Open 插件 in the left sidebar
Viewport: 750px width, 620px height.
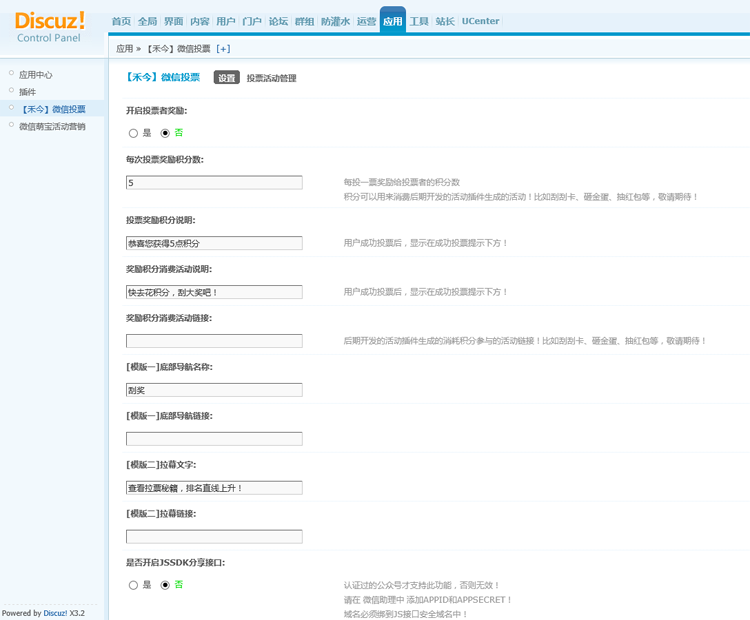pyautogui.click(x=28, y=92)
